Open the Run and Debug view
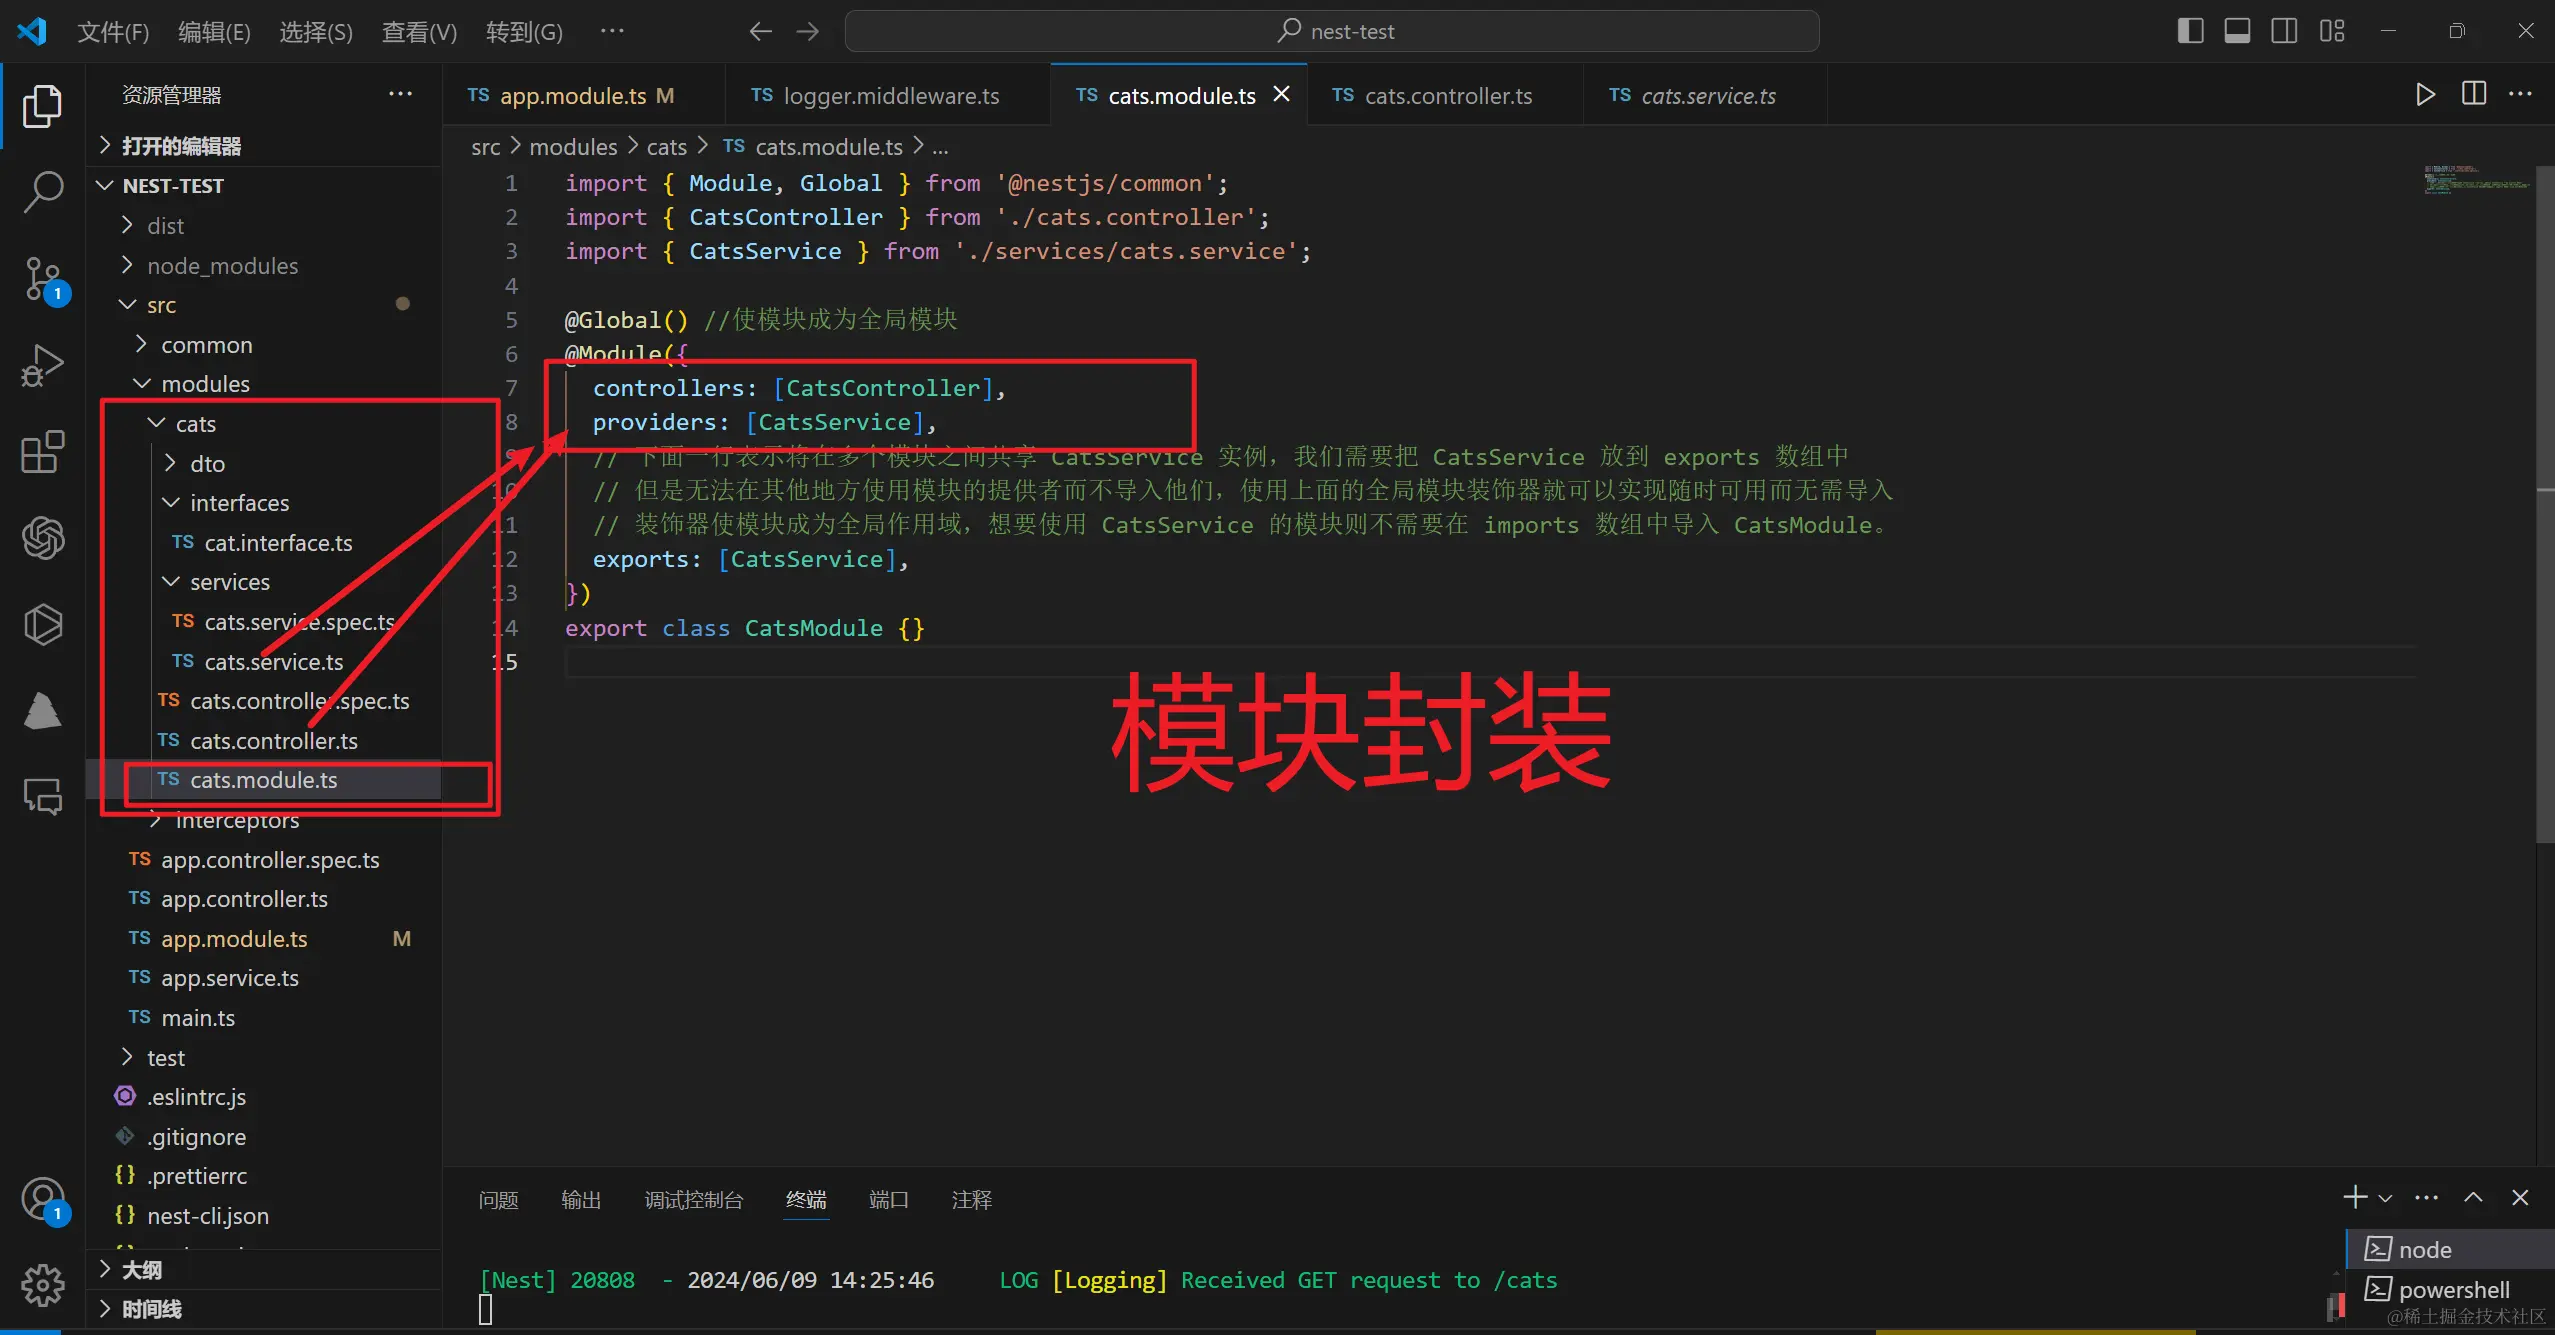Screen dimensions: 2555x1335 coord(42,365)
